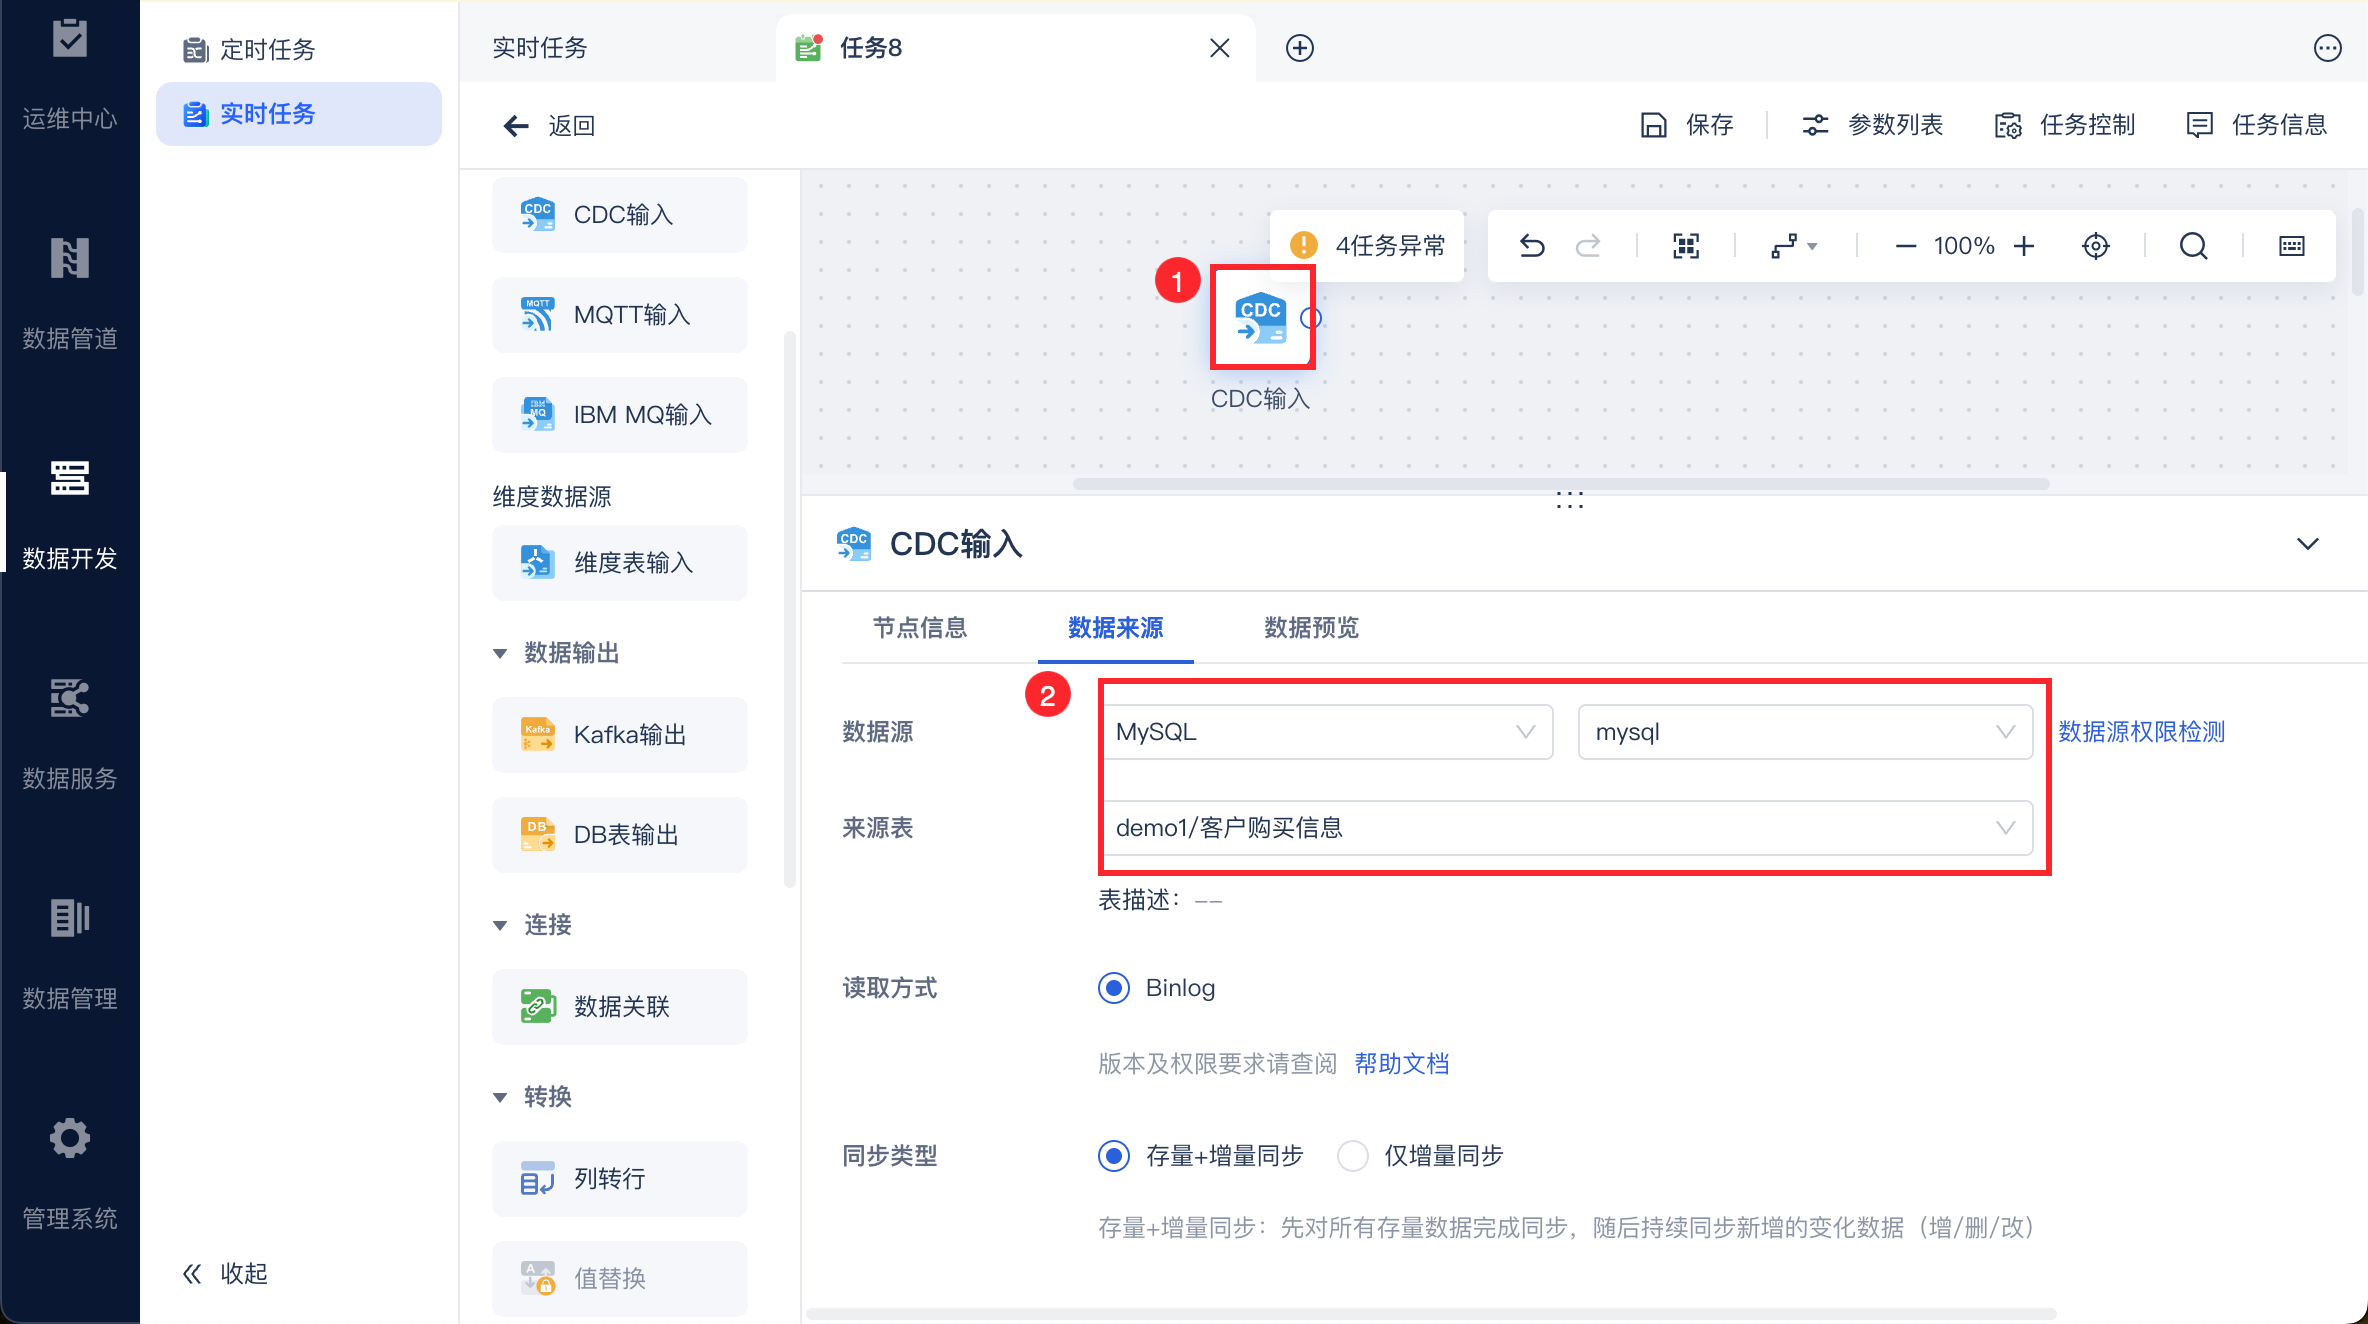Open the MySQL data source type dropdown
Screen dimensions: 2368x1324
(x=1326, y=732)
